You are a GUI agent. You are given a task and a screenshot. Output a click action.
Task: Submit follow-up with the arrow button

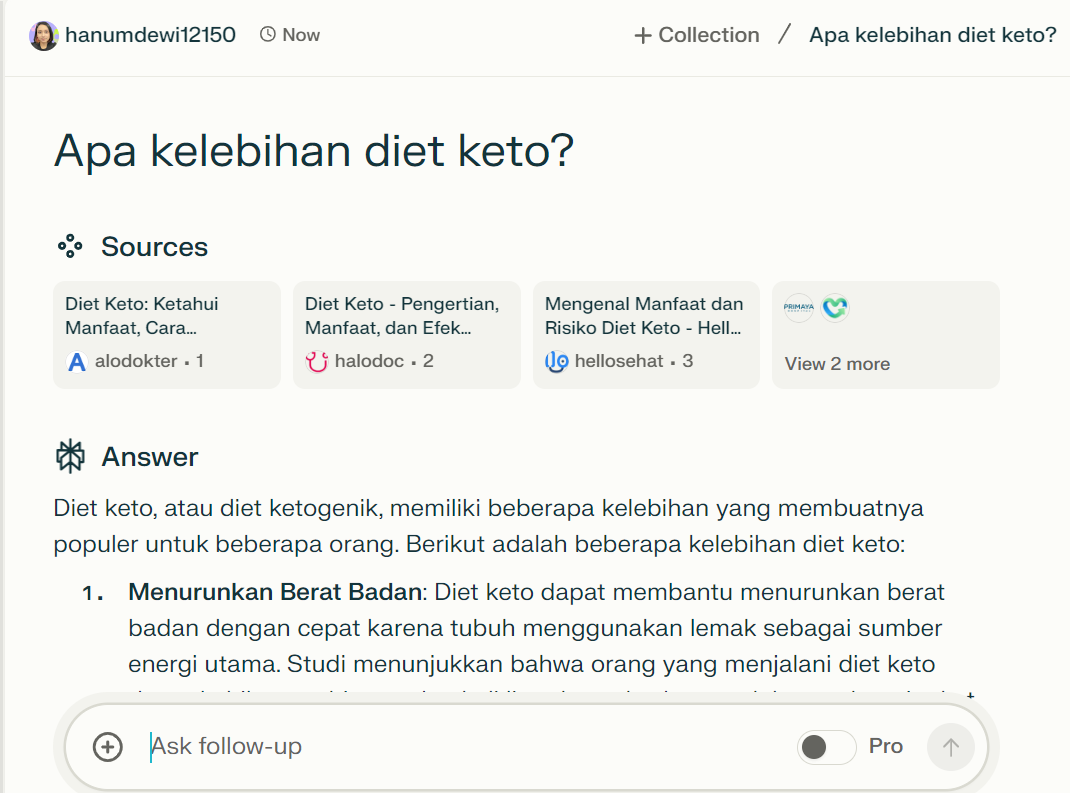tap(950, 747)
